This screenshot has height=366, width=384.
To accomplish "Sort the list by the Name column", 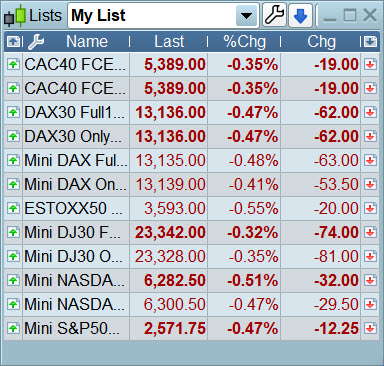I will point(87,42).
